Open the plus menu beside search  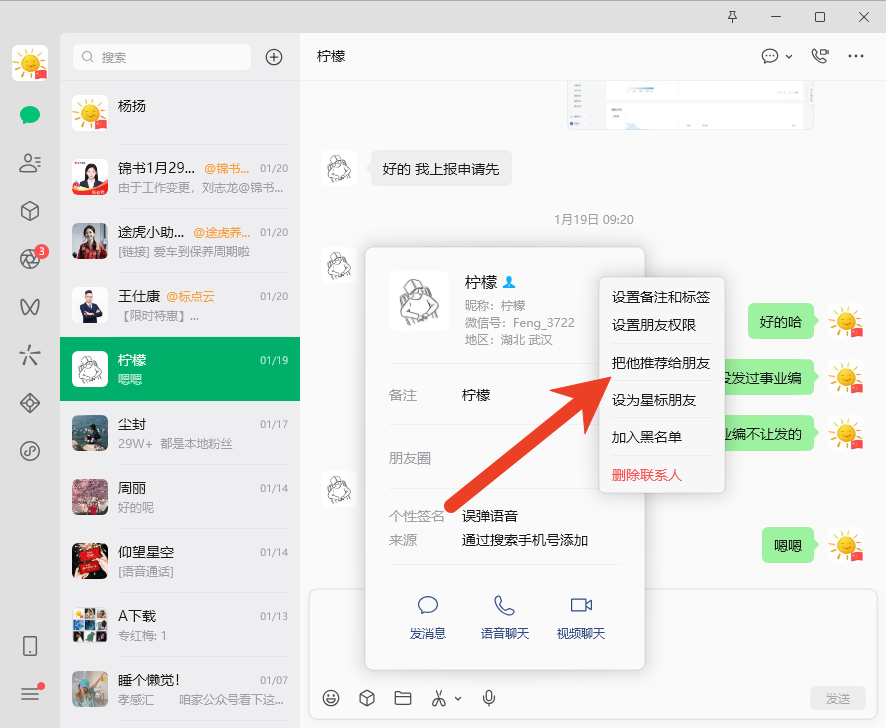[274, 57]
